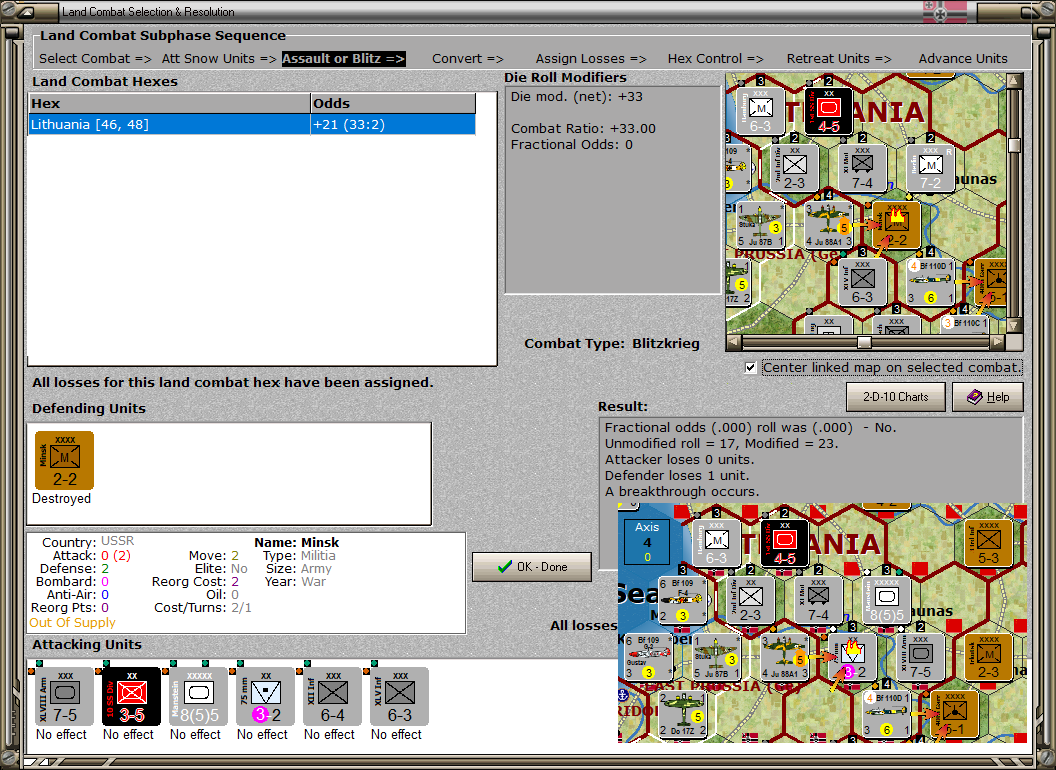The height and width of the screenshot is (770, 1056).
Task: Click the minimap horizontal scrollbar right arrow
Action: (998, 342)
